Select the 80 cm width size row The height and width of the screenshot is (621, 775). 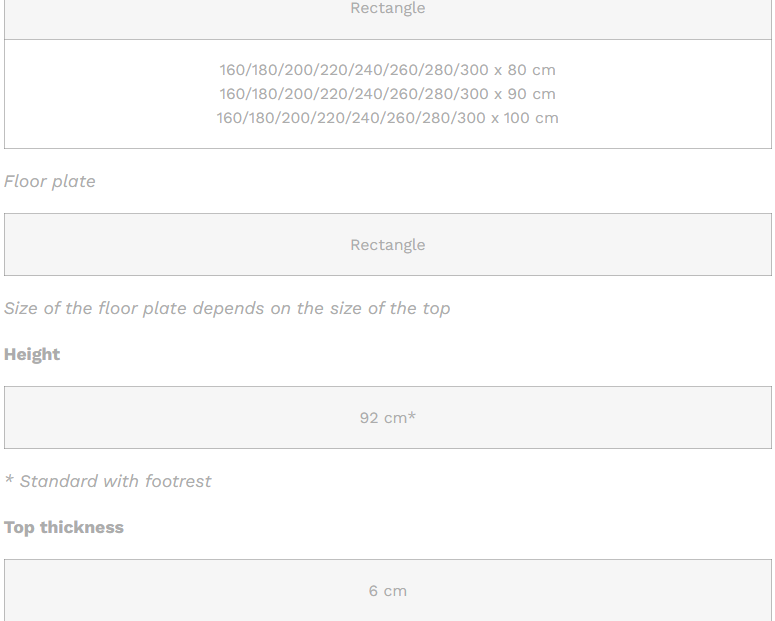tap(388, 70)
